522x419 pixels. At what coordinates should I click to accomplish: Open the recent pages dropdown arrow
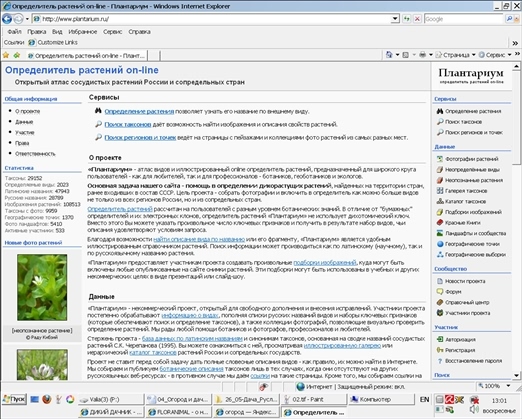point(27,19)
